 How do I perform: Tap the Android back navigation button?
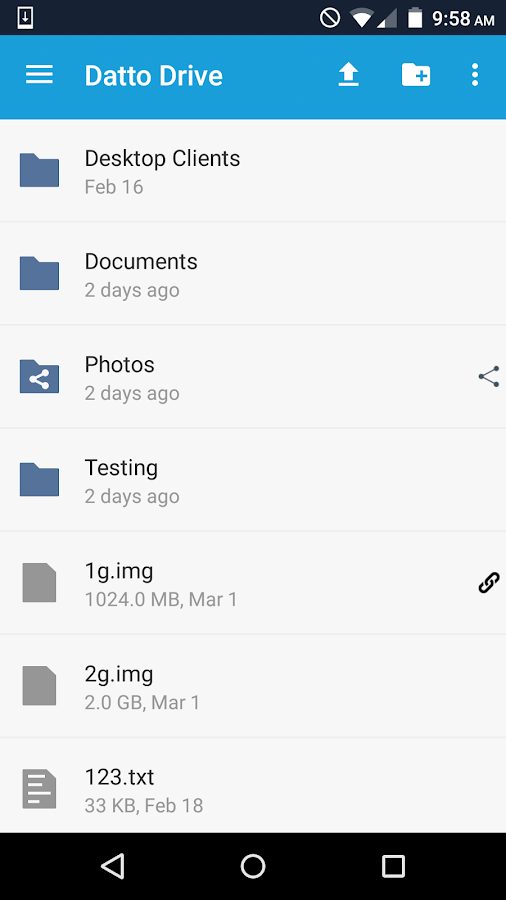pos(113,866)
